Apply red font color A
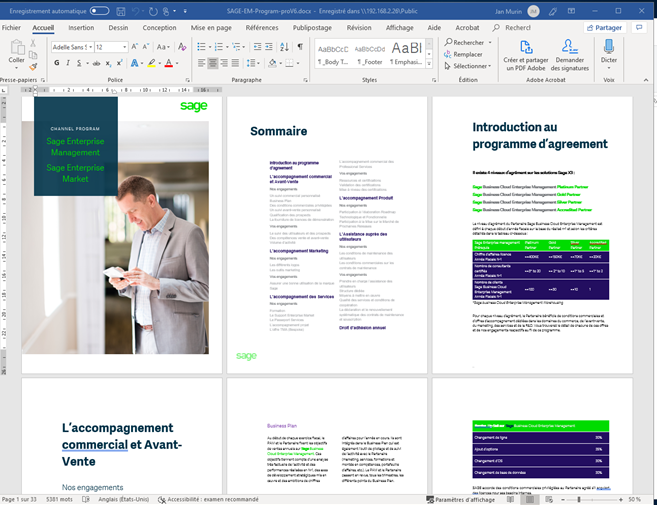 pyautogui.click(x=168, y=63)
